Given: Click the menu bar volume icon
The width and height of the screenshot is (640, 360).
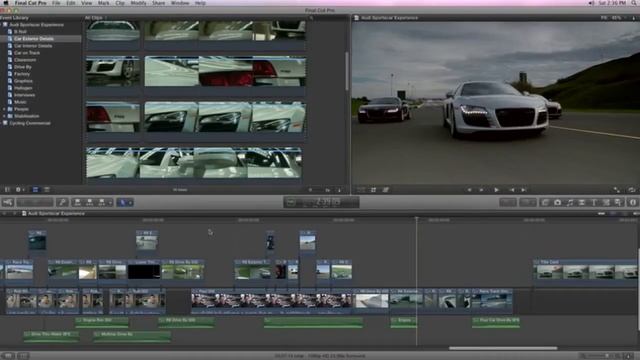Looking at the screenshot, I should 591,3.
